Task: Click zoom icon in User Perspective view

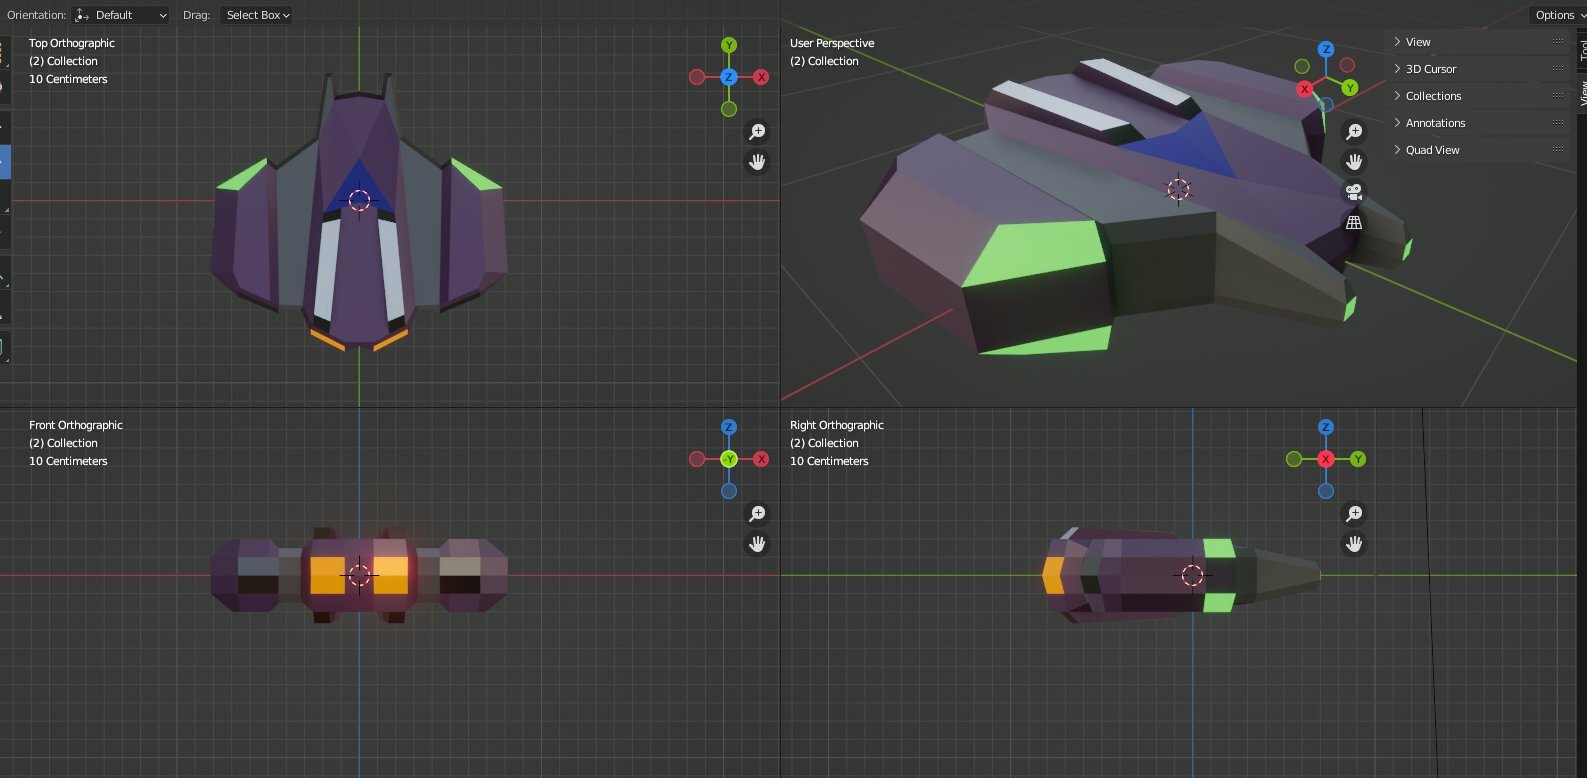Action: [1354, 132]
